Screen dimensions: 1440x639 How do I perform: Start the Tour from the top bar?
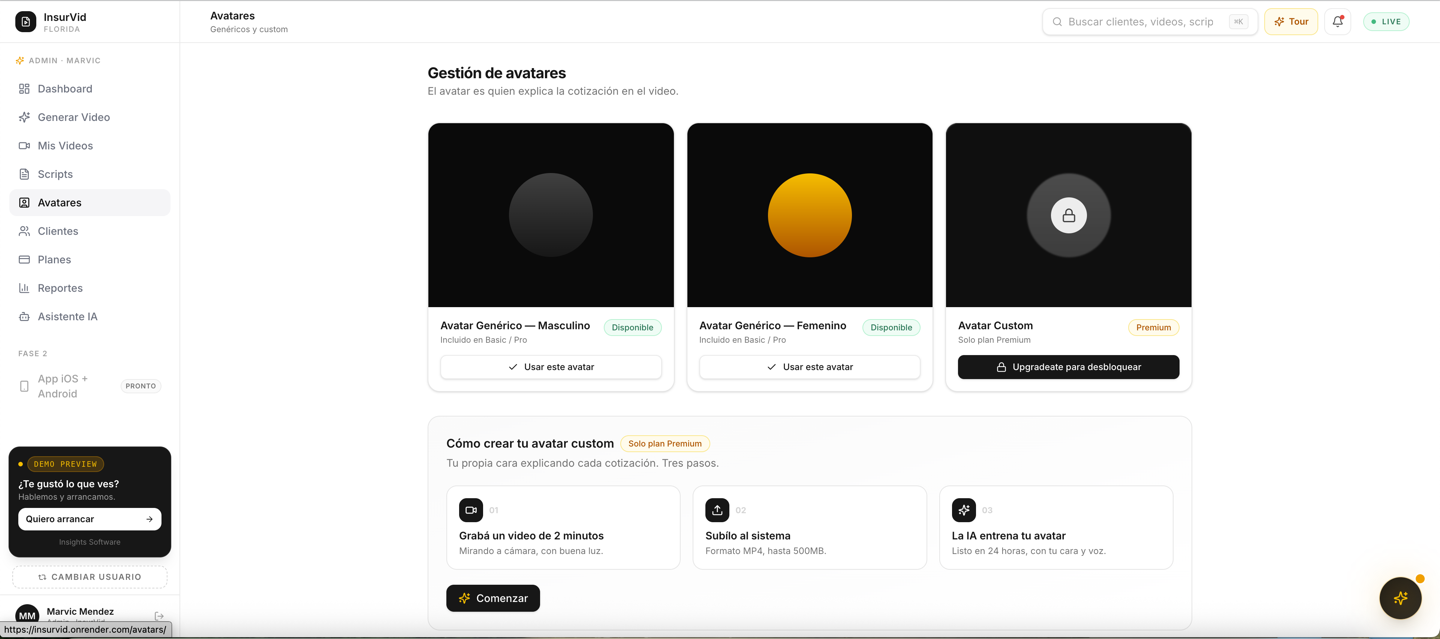tap(1291, 21)
